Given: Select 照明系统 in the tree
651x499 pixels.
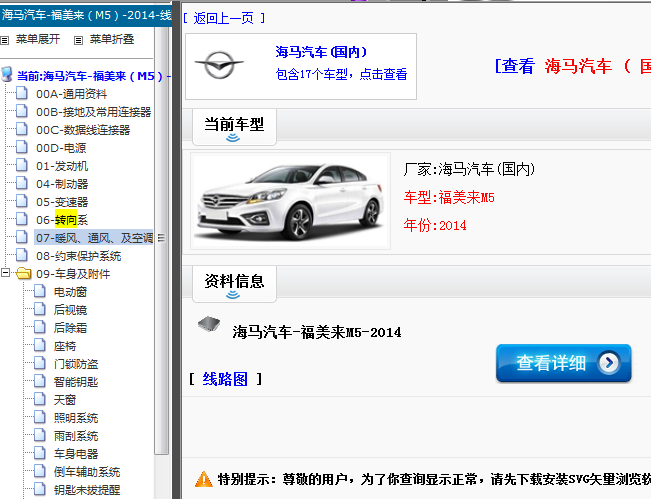Looking at the screenshot, I should pos(75,418).
